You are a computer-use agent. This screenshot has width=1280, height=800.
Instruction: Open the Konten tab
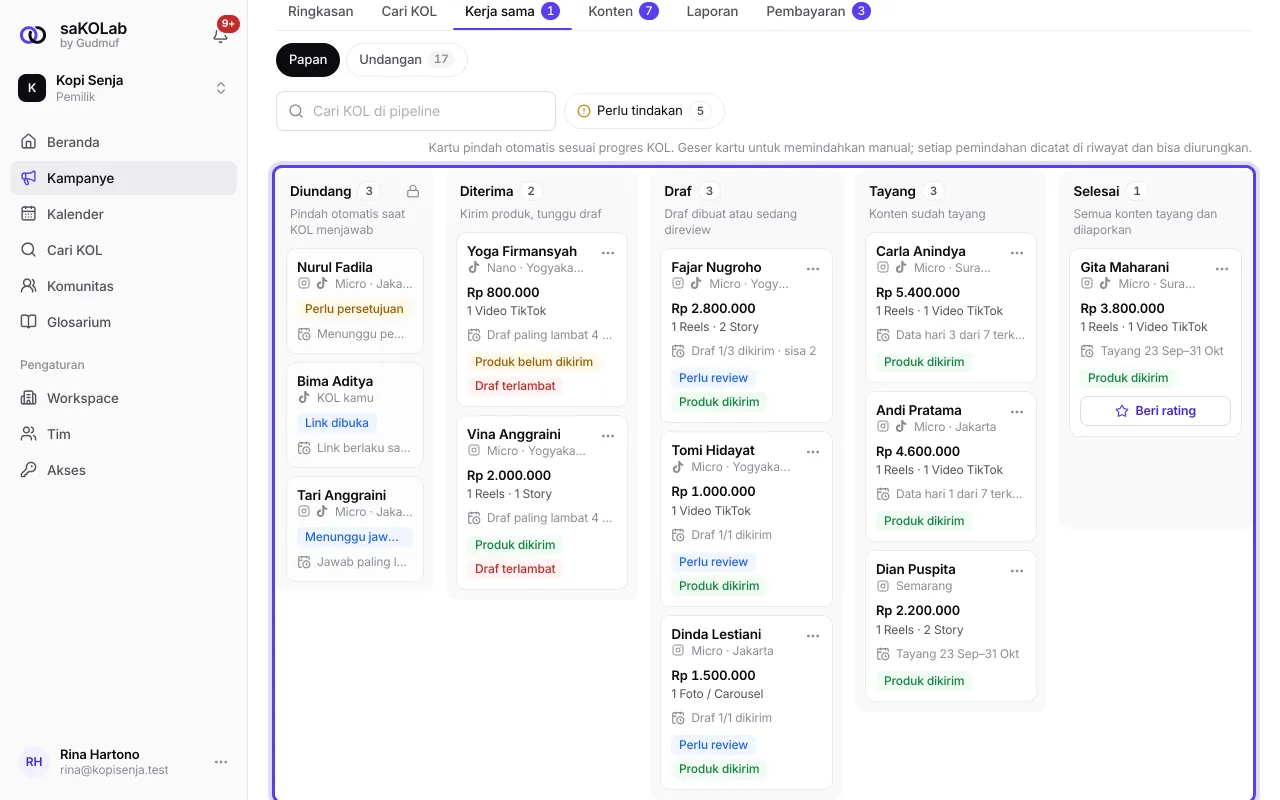click(x=623, y=12)
